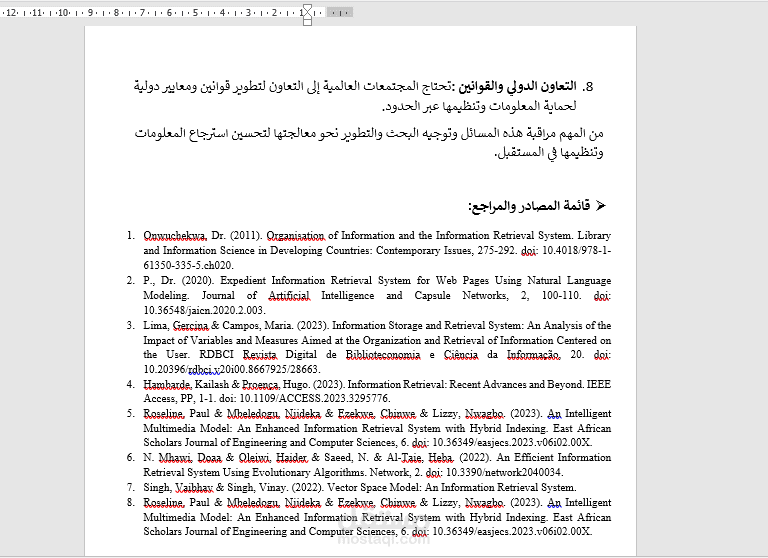Click the underlined name Oleiwi in reference 6
Screen dimensions: 768x558
254,458
